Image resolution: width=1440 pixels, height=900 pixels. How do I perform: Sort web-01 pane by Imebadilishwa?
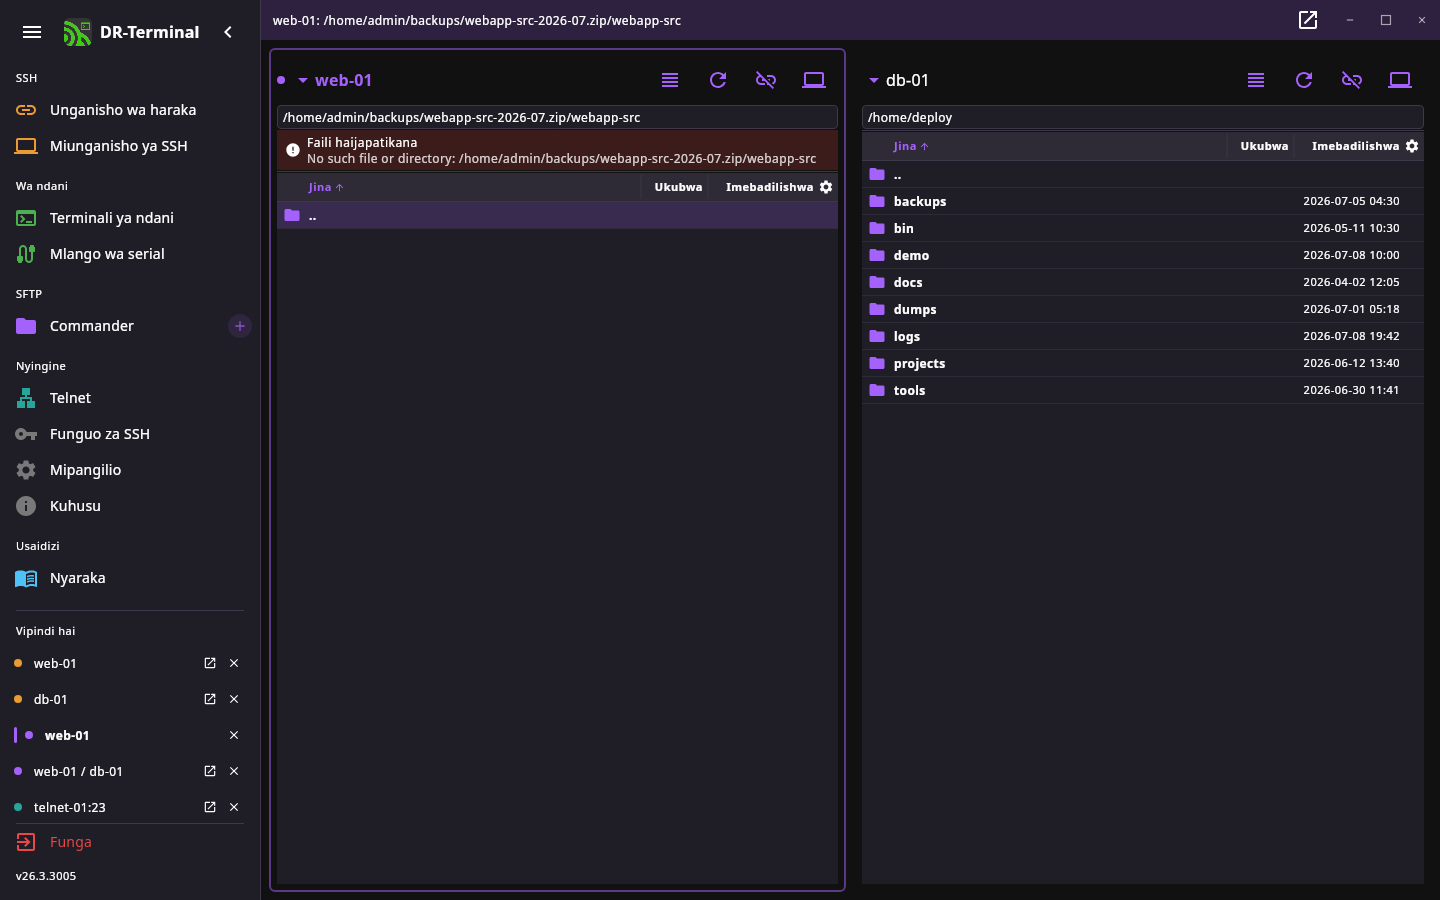[769, 187]
